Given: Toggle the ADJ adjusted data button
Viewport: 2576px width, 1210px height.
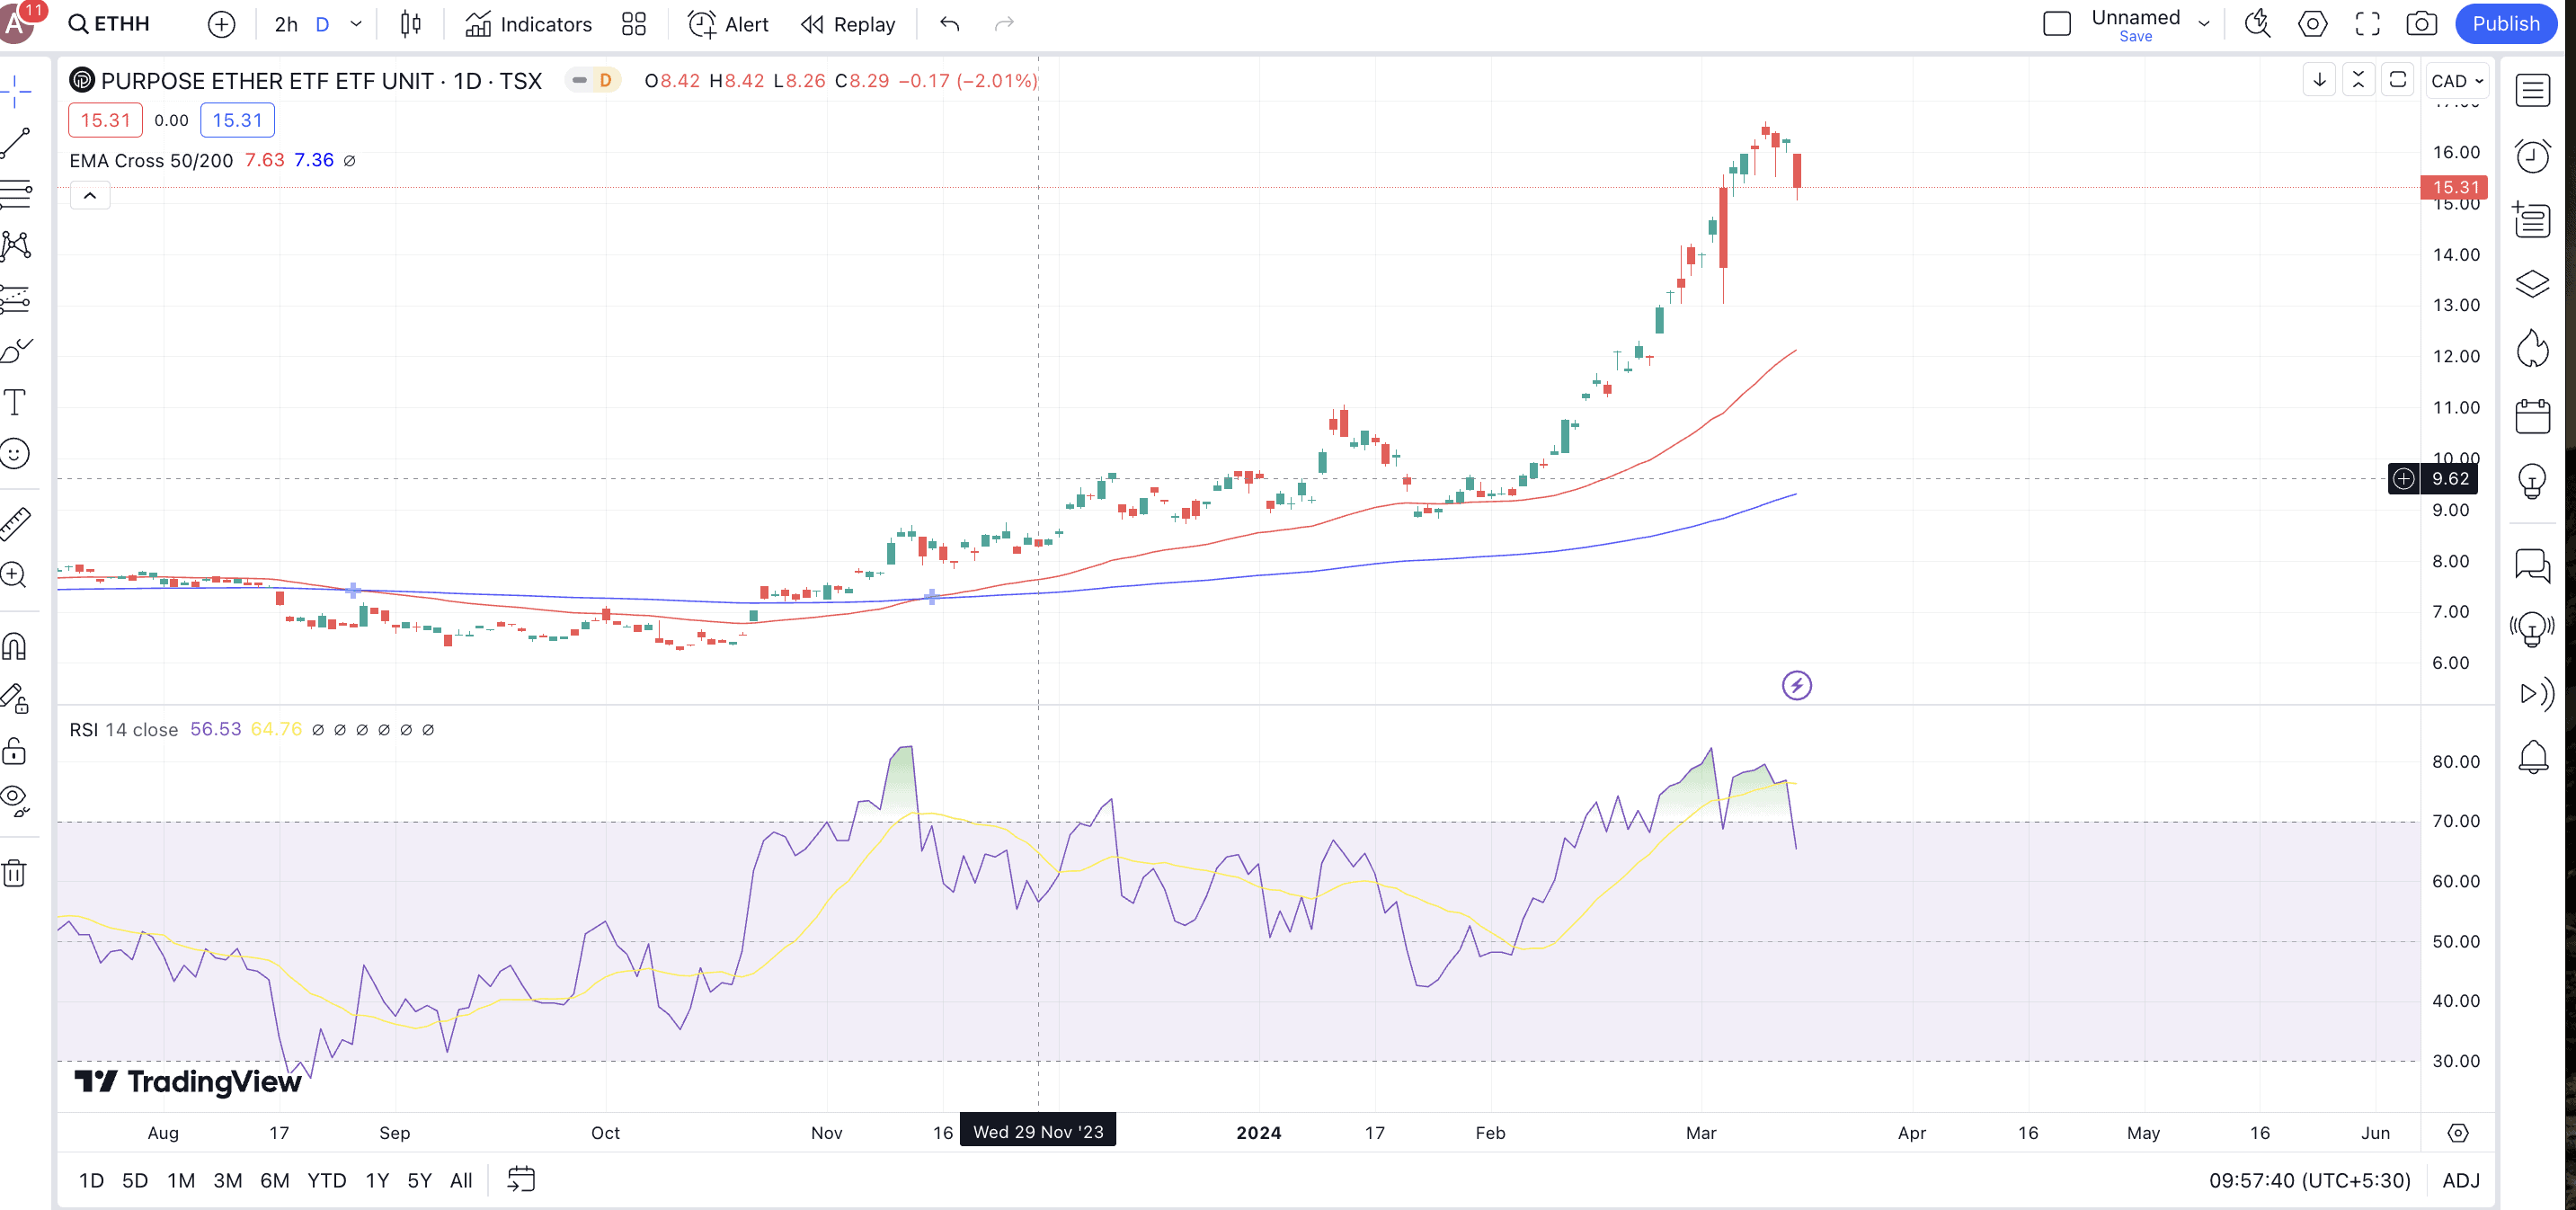Looking at the screenshot, I should 2460,1180.
